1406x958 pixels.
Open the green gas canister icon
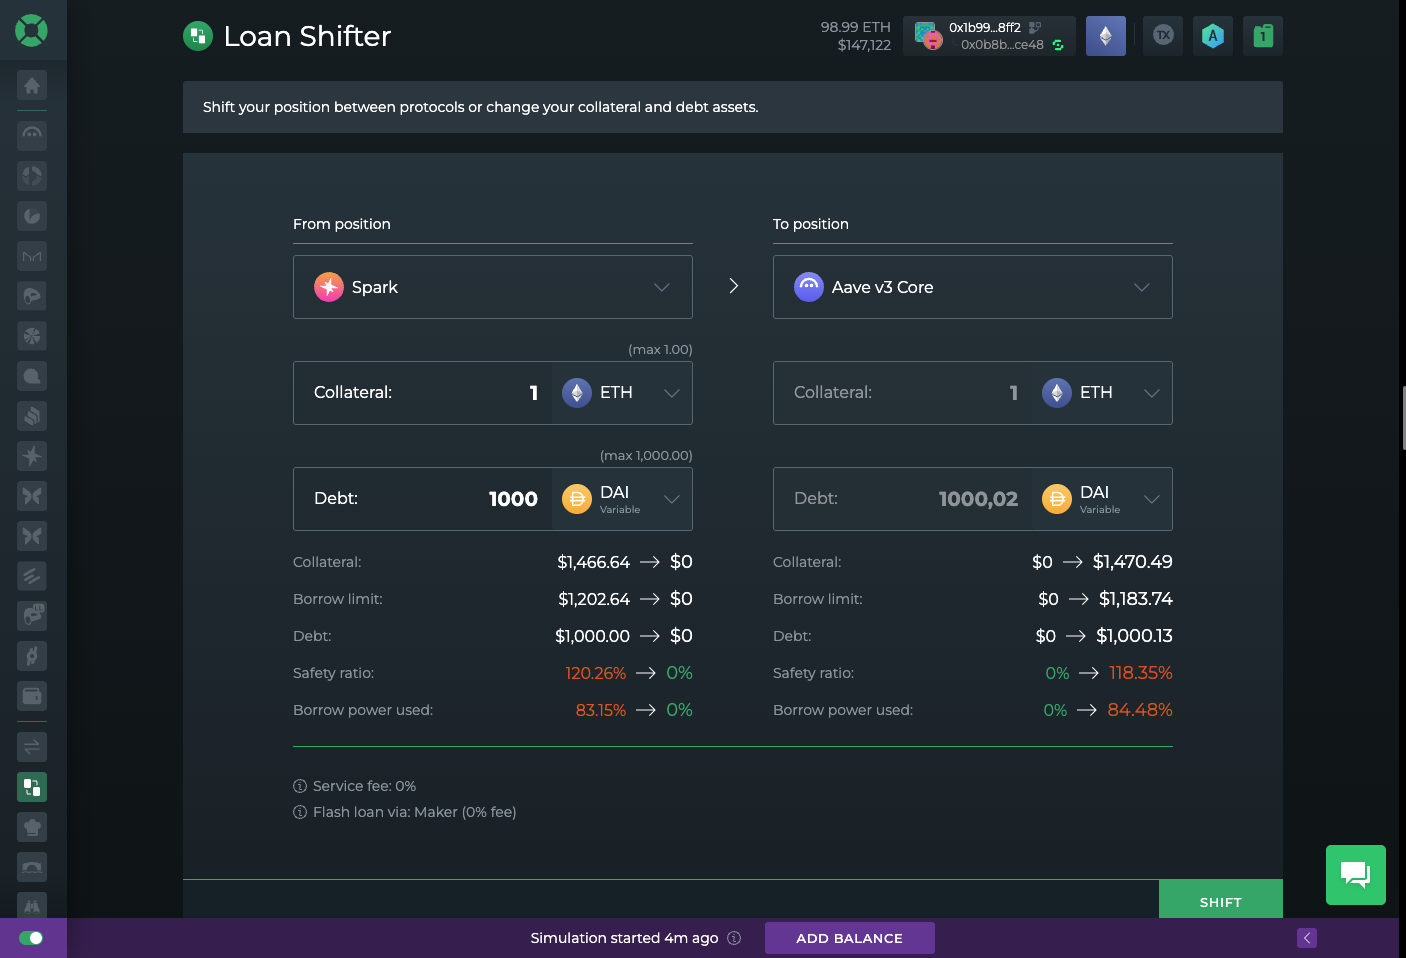click(x=1263, y=36)
